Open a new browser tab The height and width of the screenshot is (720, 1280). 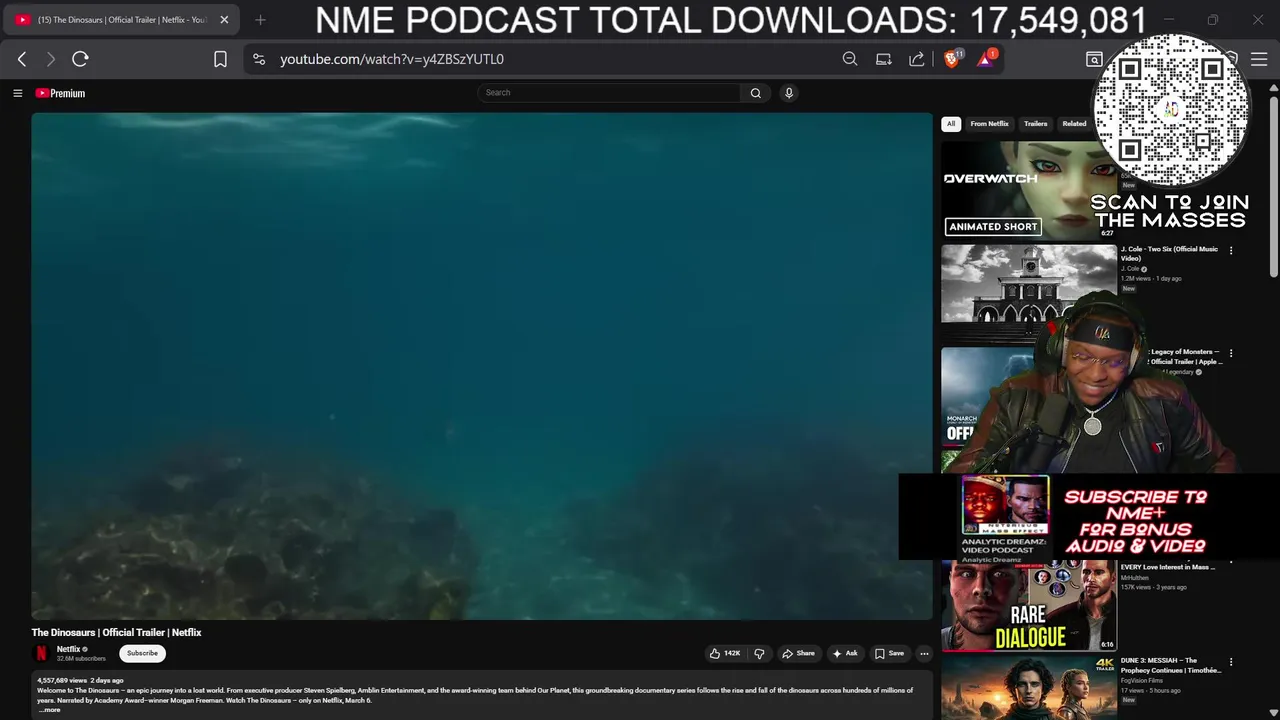pos(260,19)
